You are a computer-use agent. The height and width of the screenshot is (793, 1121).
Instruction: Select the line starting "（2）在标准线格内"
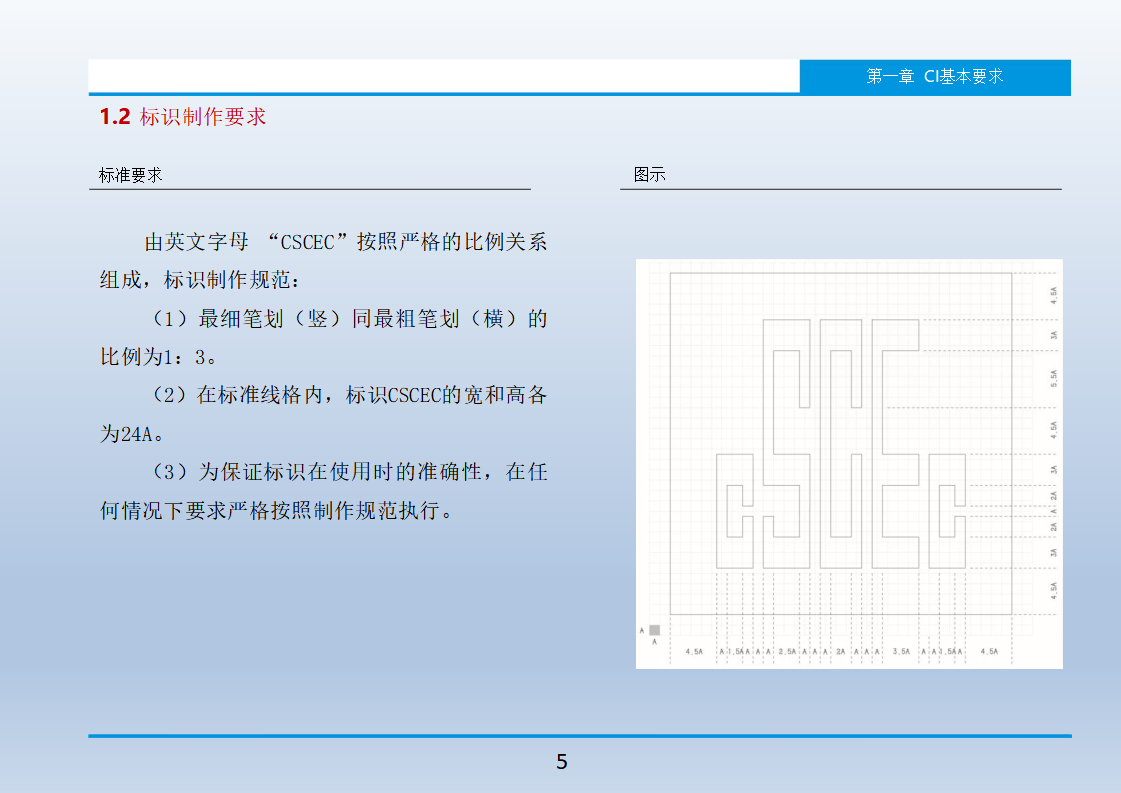click(x=350, y=395)
